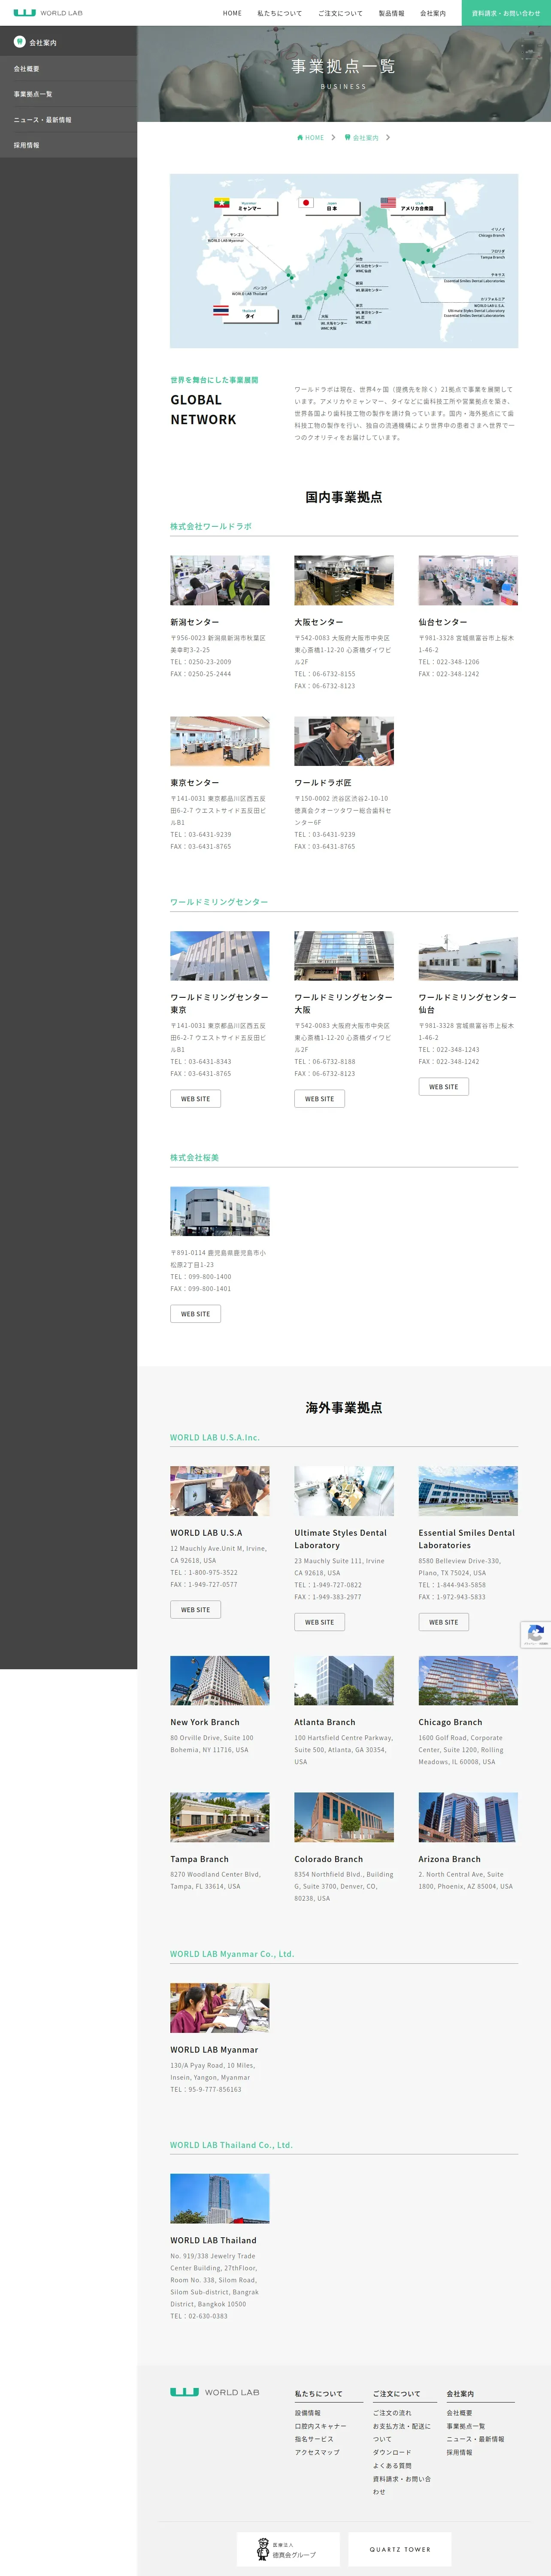Open お支払方法・配送について in the footer
This screenshot has height=2576, width=551.
pos(402,2432)
